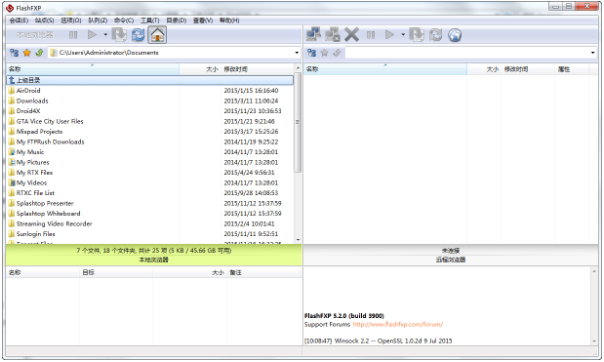Open the View (V) menu
604x362 pixels.
pyautogui.click(x=203, y=20)
